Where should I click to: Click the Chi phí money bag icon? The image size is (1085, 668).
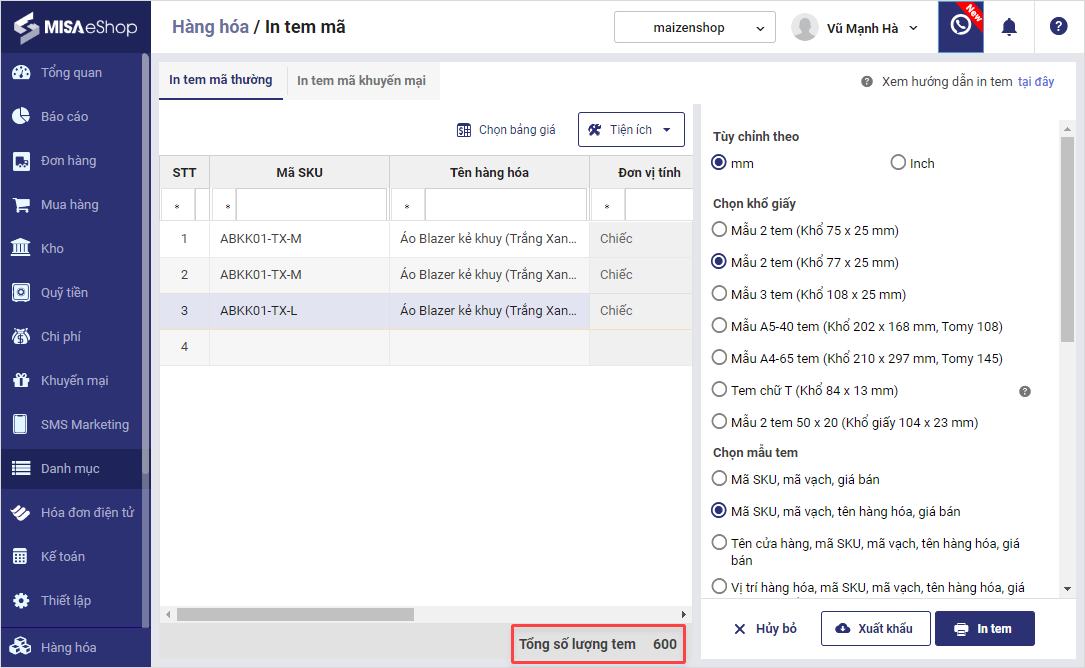click(x=21, y=336)
